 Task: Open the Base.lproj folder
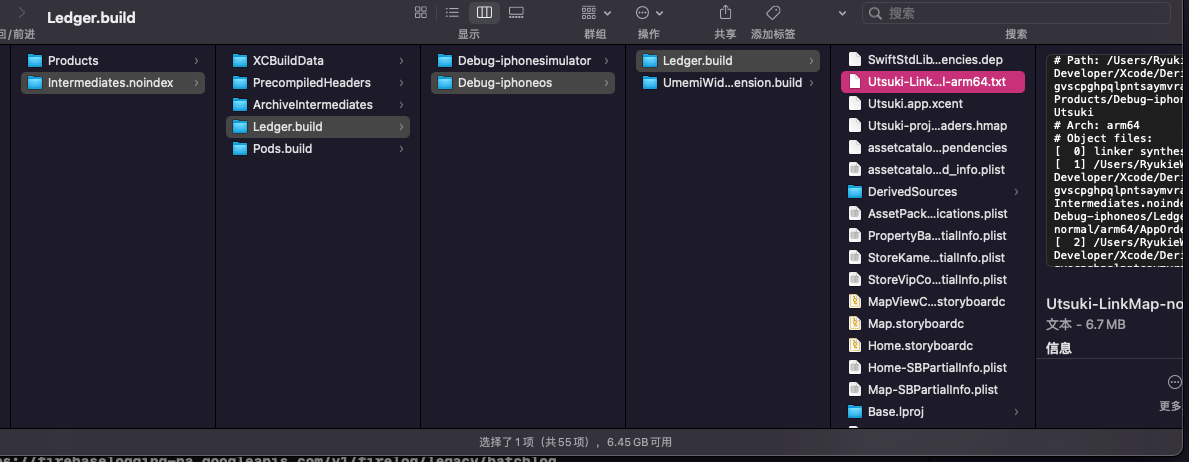933,411
